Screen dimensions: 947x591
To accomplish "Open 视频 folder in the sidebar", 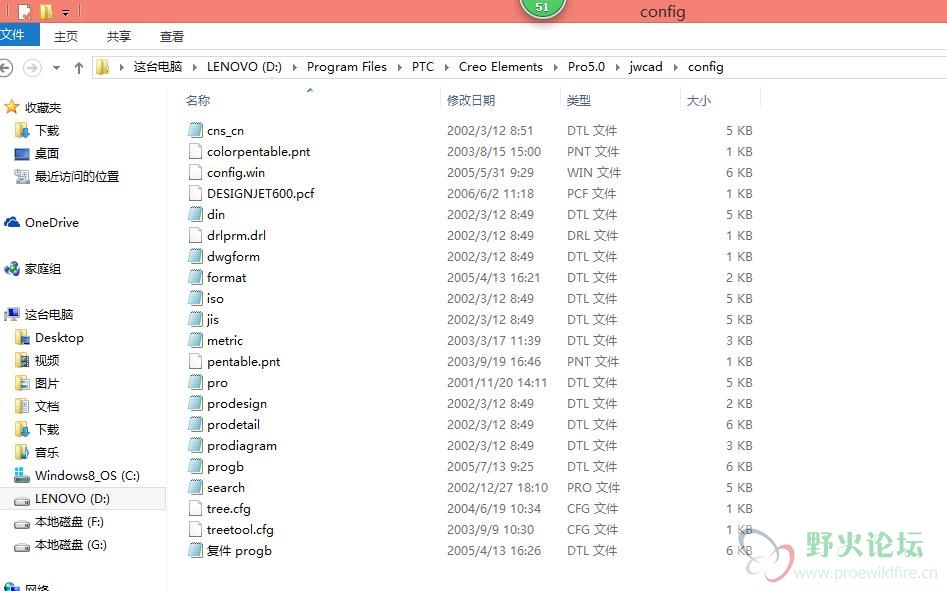I will (47, 360).
